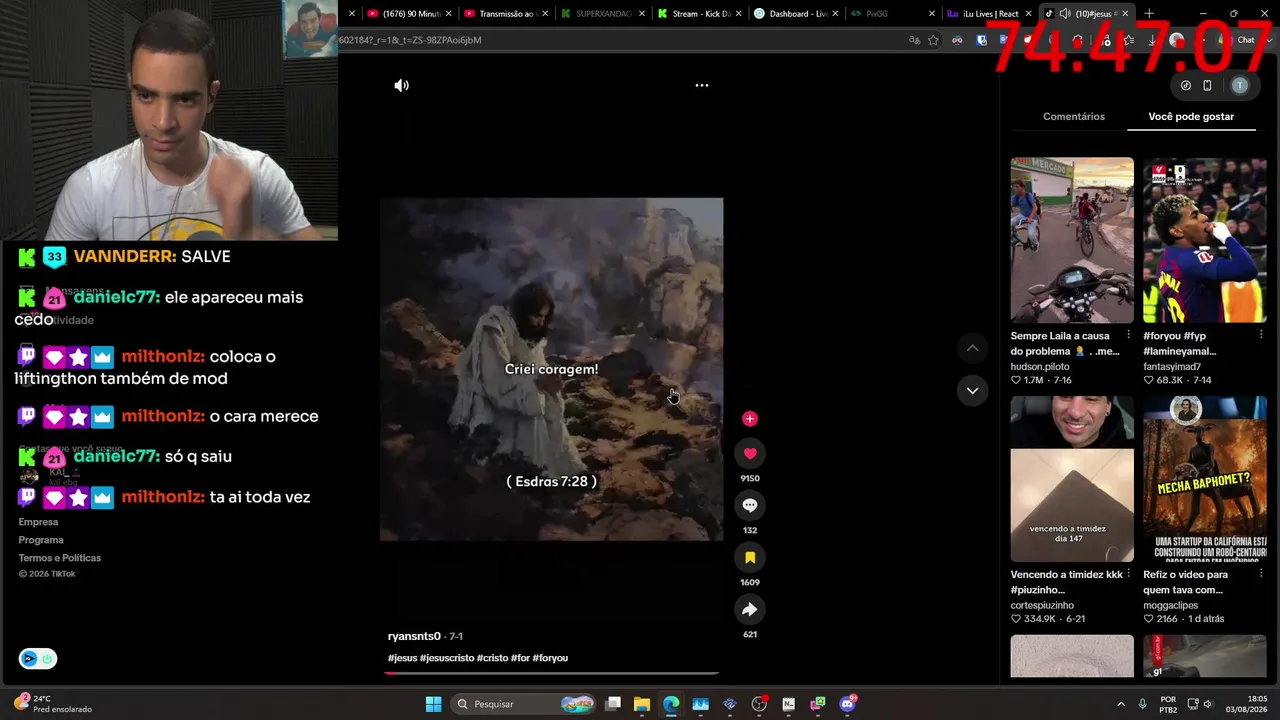Click the Jesus painting video player
The image size is (1280, 720).
tap(551, 369)
